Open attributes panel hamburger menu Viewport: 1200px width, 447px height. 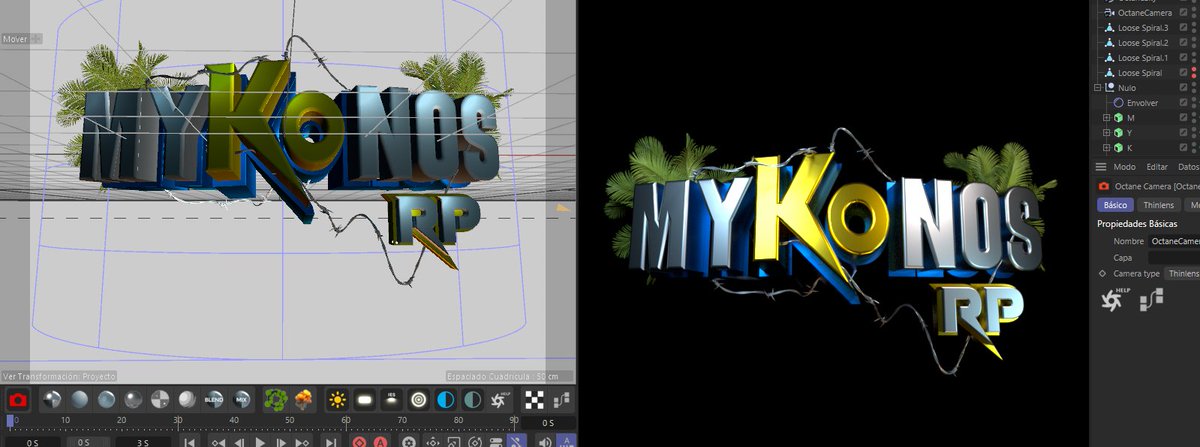tap(1101, 167)
